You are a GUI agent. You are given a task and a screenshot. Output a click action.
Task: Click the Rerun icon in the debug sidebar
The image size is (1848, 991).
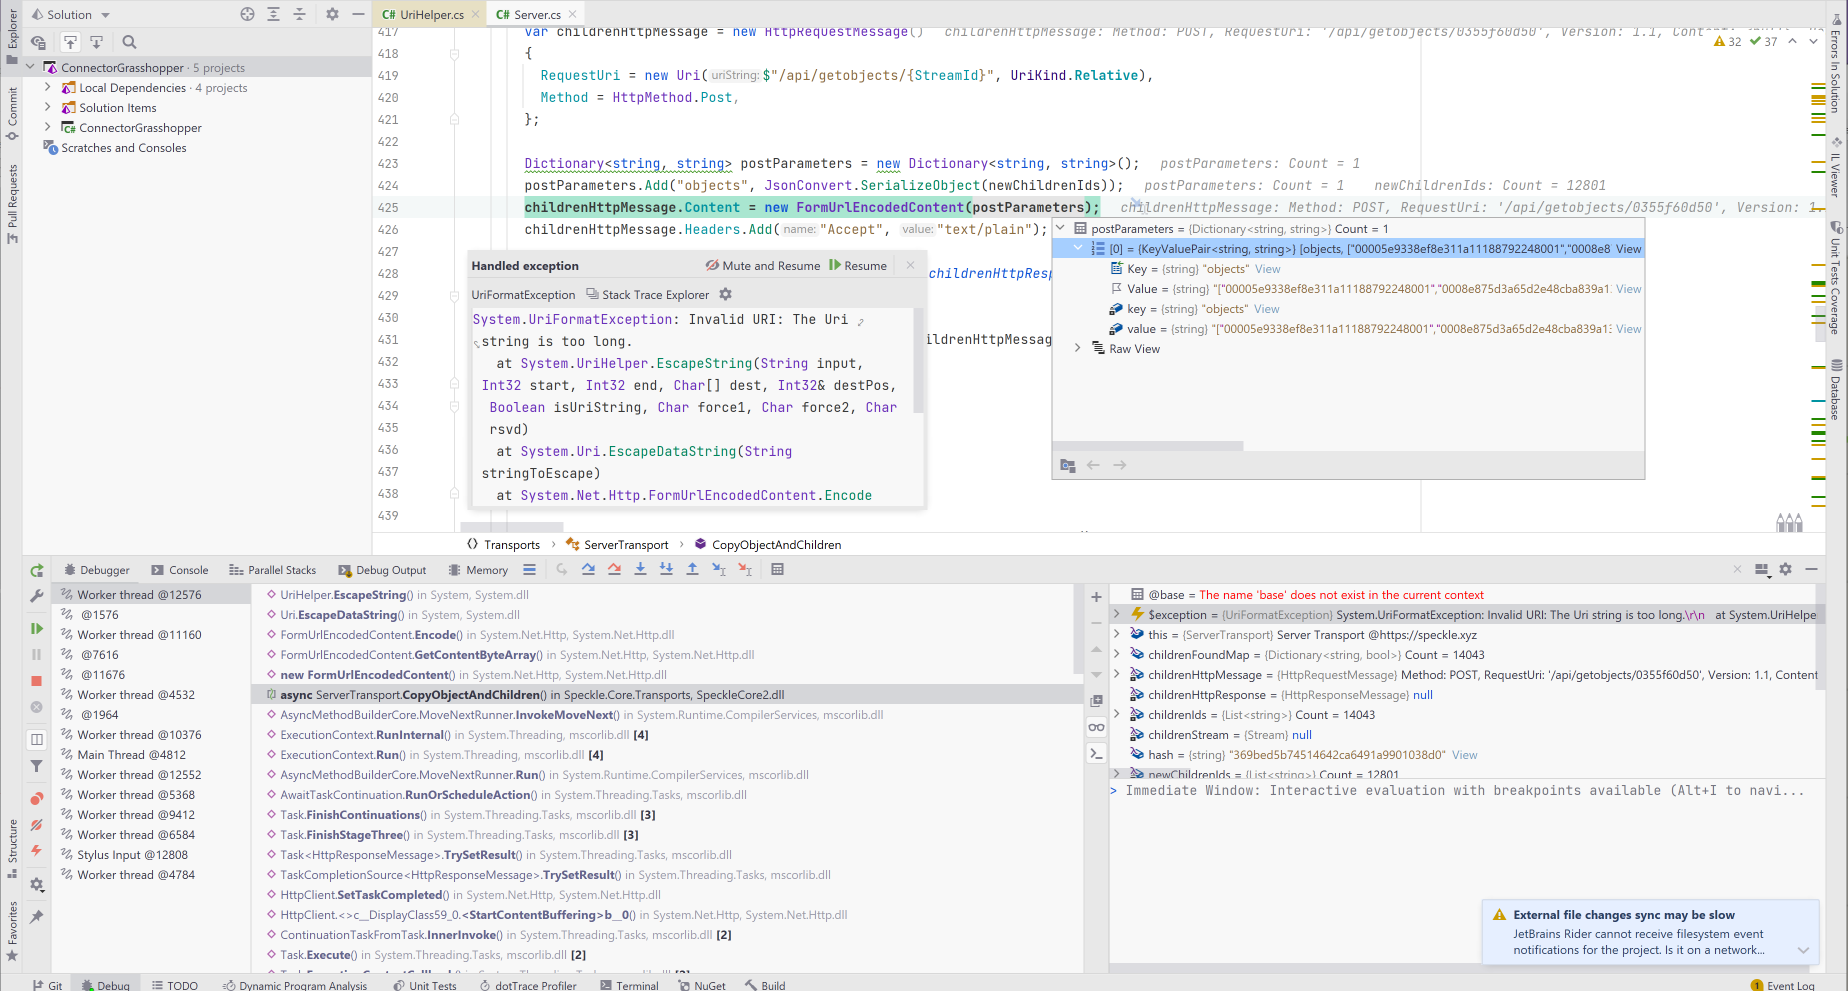click(x=36, y=570)
